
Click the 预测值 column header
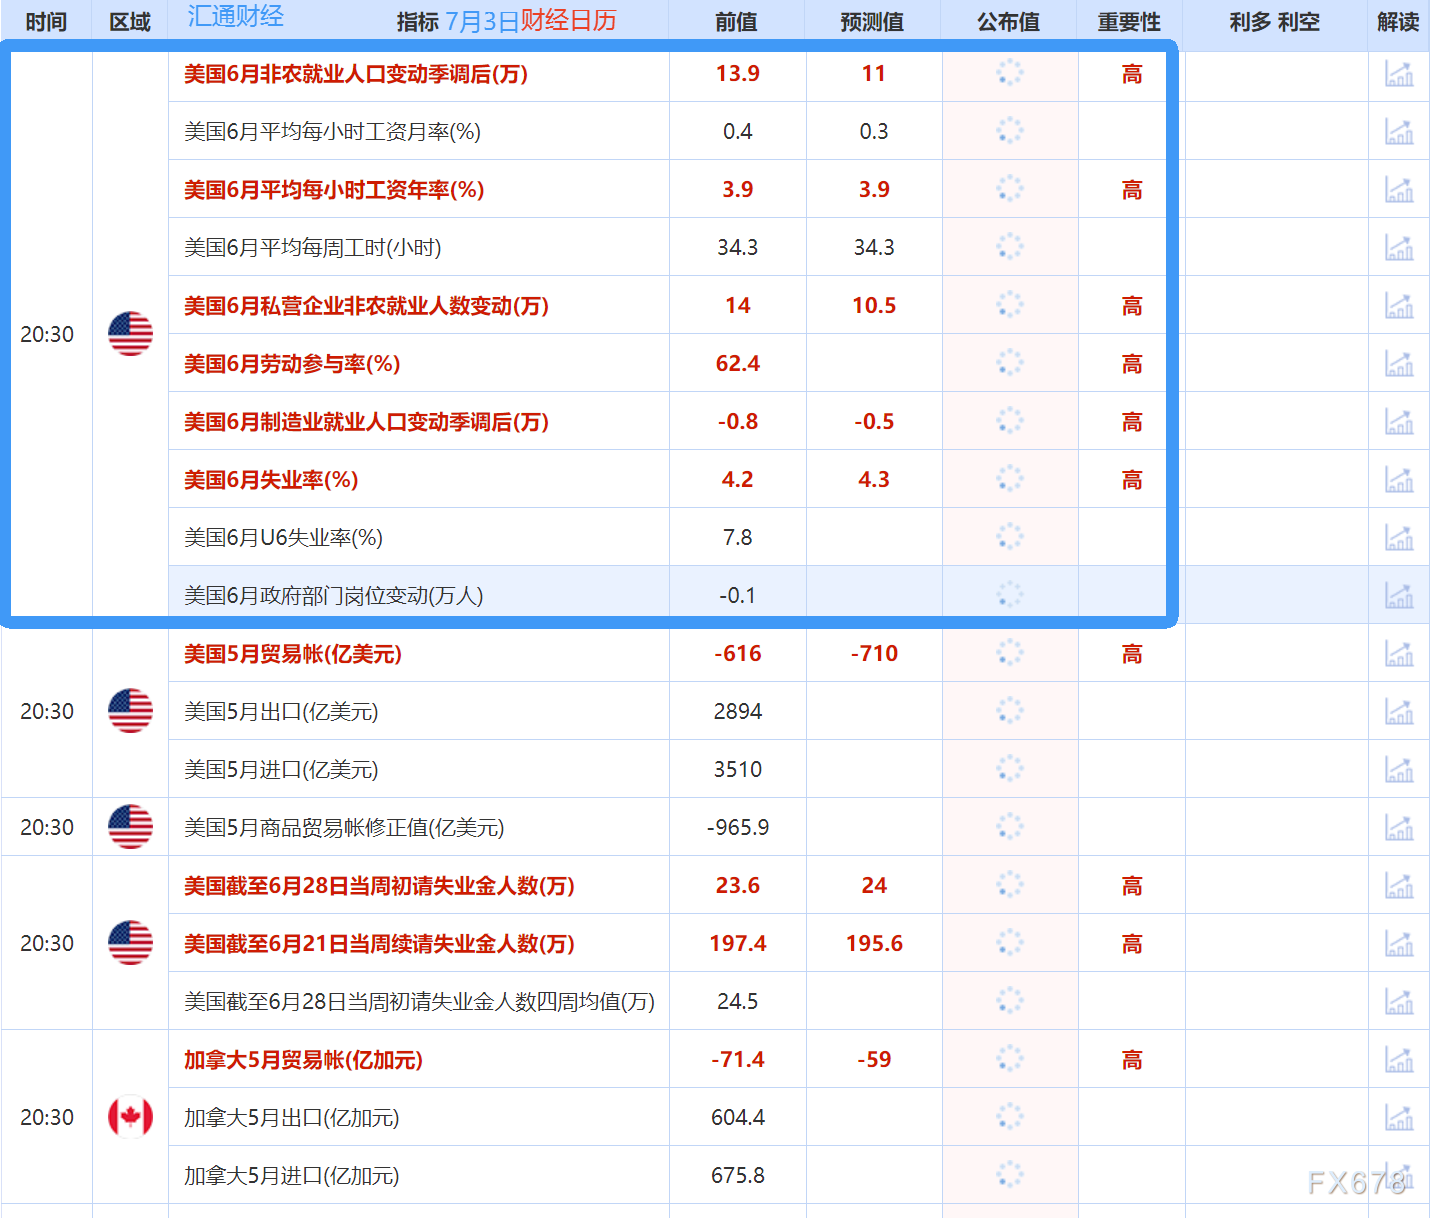tap(873, 20)
